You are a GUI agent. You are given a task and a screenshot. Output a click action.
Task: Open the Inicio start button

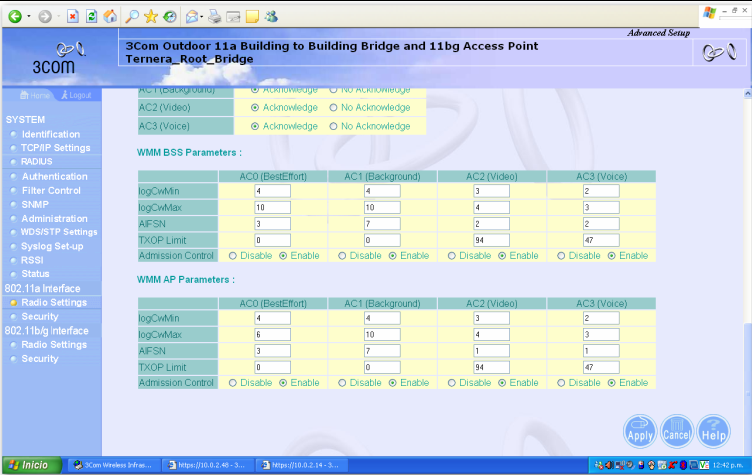point(28,465)
